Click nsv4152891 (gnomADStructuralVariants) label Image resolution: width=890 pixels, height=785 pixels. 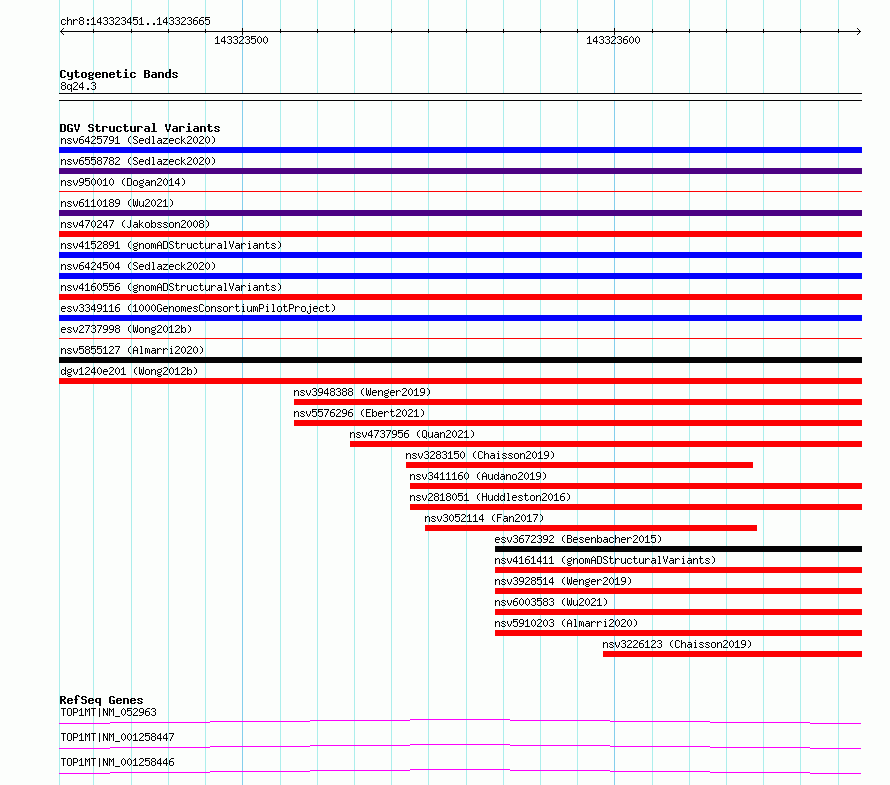171,245
